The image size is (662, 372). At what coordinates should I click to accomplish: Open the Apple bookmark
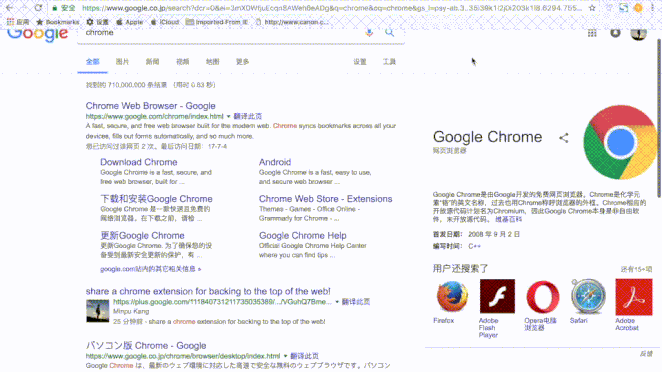pyautogui.click(x=130, y=22)
